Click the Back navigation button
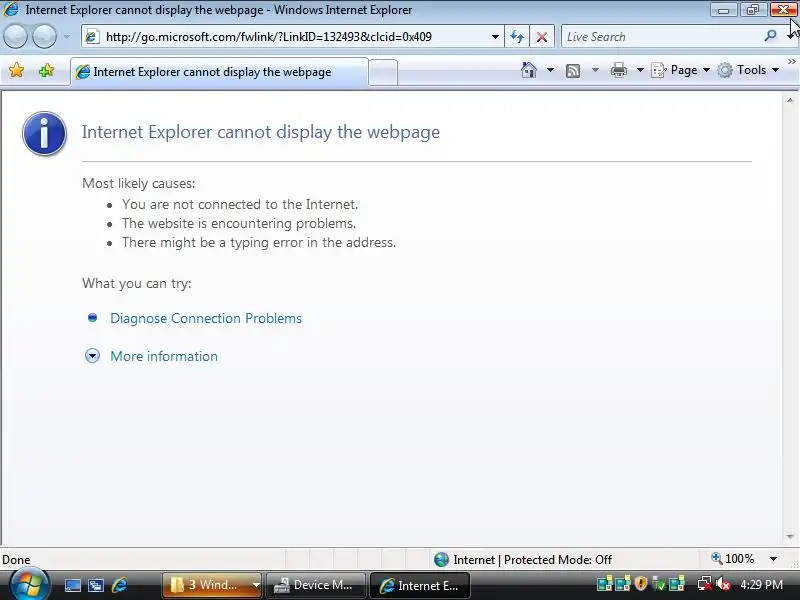Image resolution: width=800 pixels, height=600 pixels. point(15,37)
